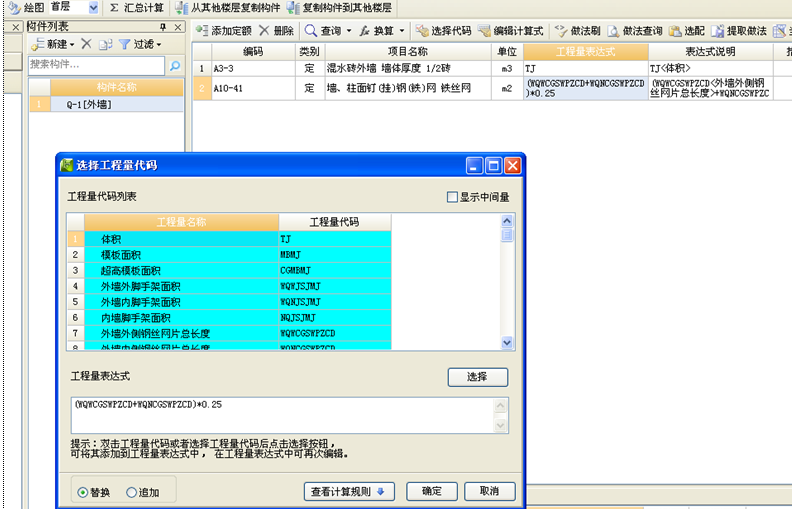Click the 工程量代码 header in dialog
The width and height of the screenshot is (792, 509).
pyautogui.click(x=334, y=222)
